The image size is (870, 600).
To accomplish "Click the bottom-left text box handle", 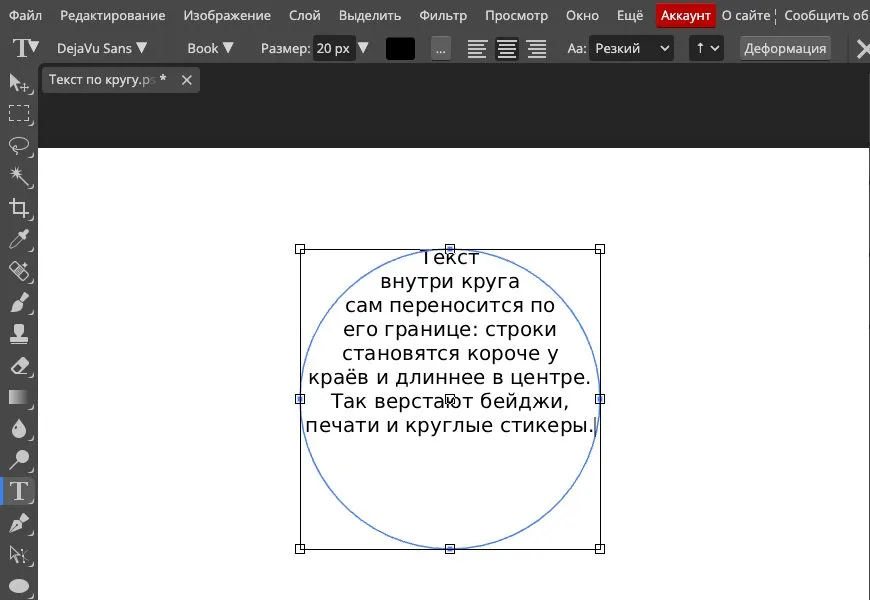I will point(300,549).
